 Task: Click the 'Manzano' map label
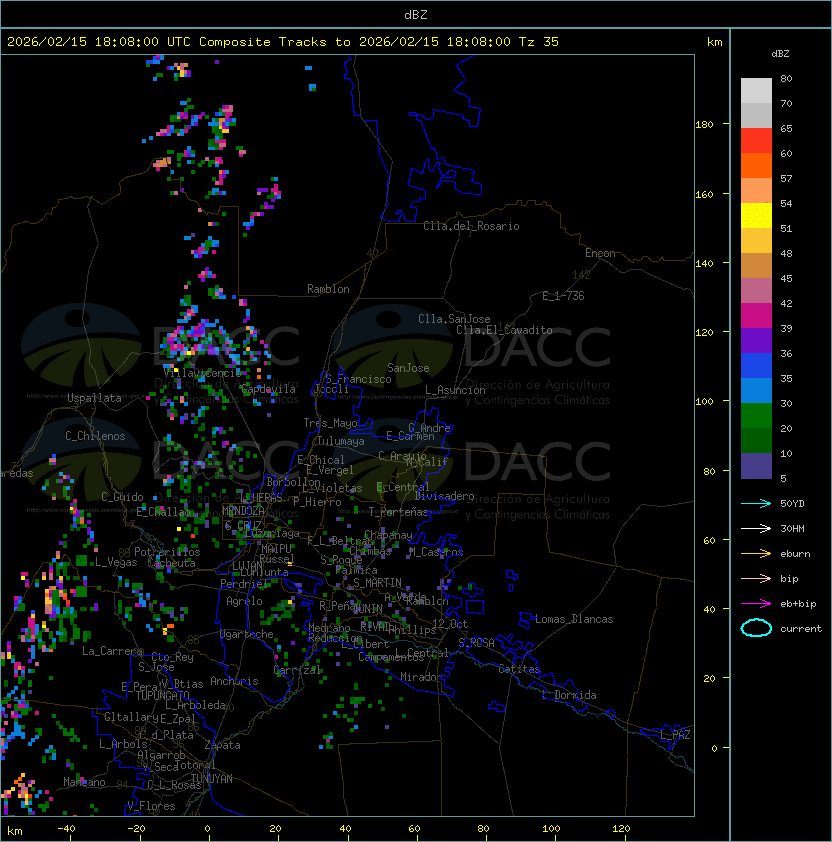[x=84, y=782]
